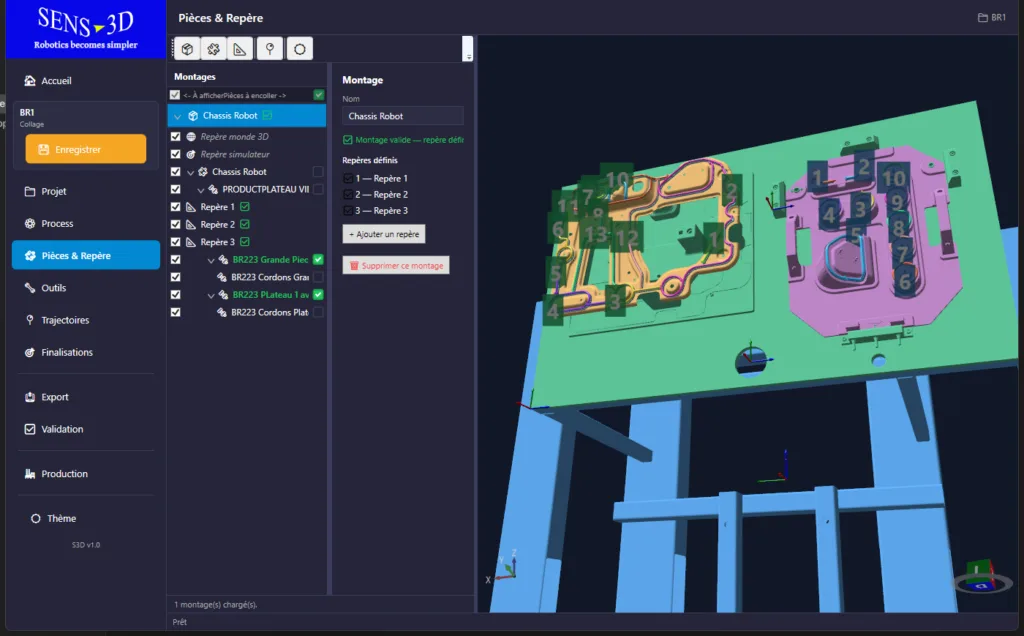Click green validation icon beside Chassis Robot montage
The width and height of the screenshot is (1024, 636).
coord(267,116)
